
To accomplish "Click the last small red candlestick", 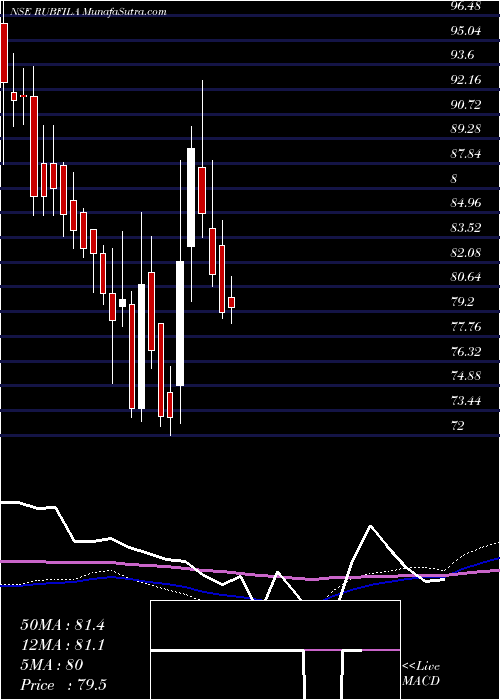I will click(x=231, y=302).
